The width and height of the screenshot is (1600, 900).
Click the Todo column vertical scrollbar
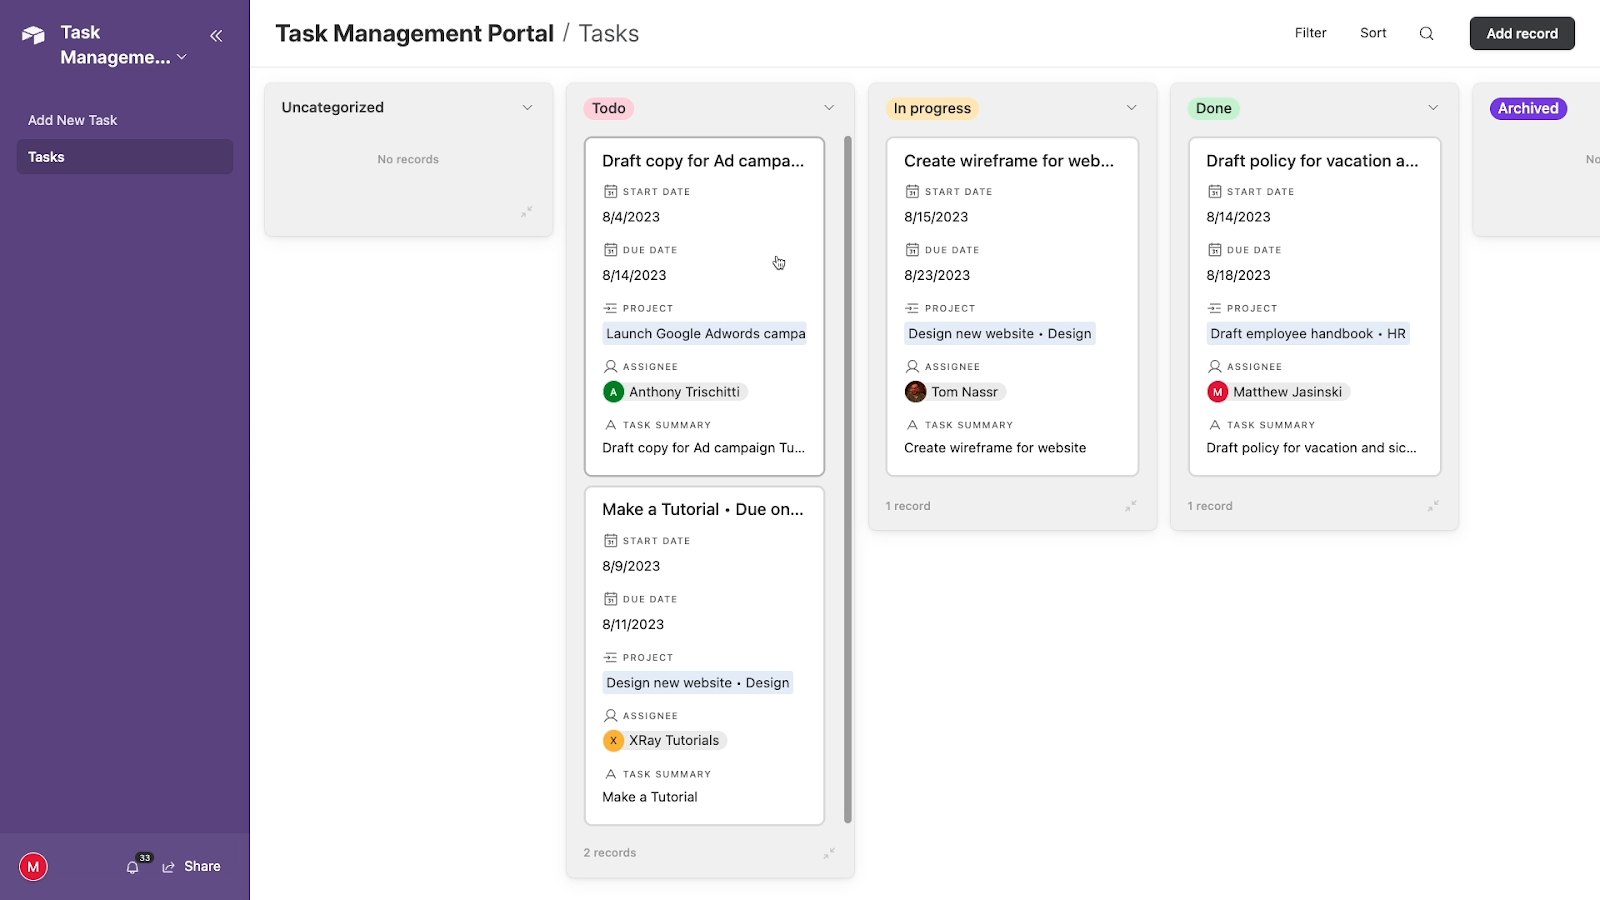848,480
